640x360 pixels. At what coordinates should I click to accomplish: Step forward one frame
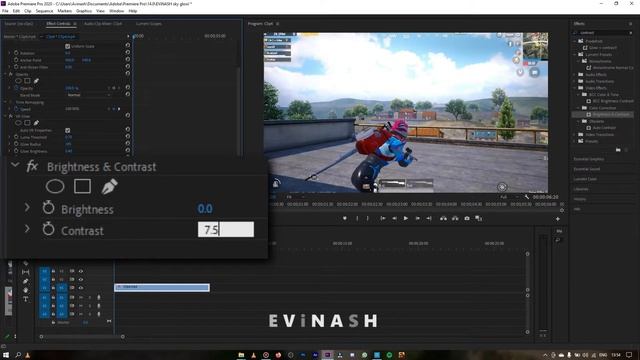tap(418, 218)
